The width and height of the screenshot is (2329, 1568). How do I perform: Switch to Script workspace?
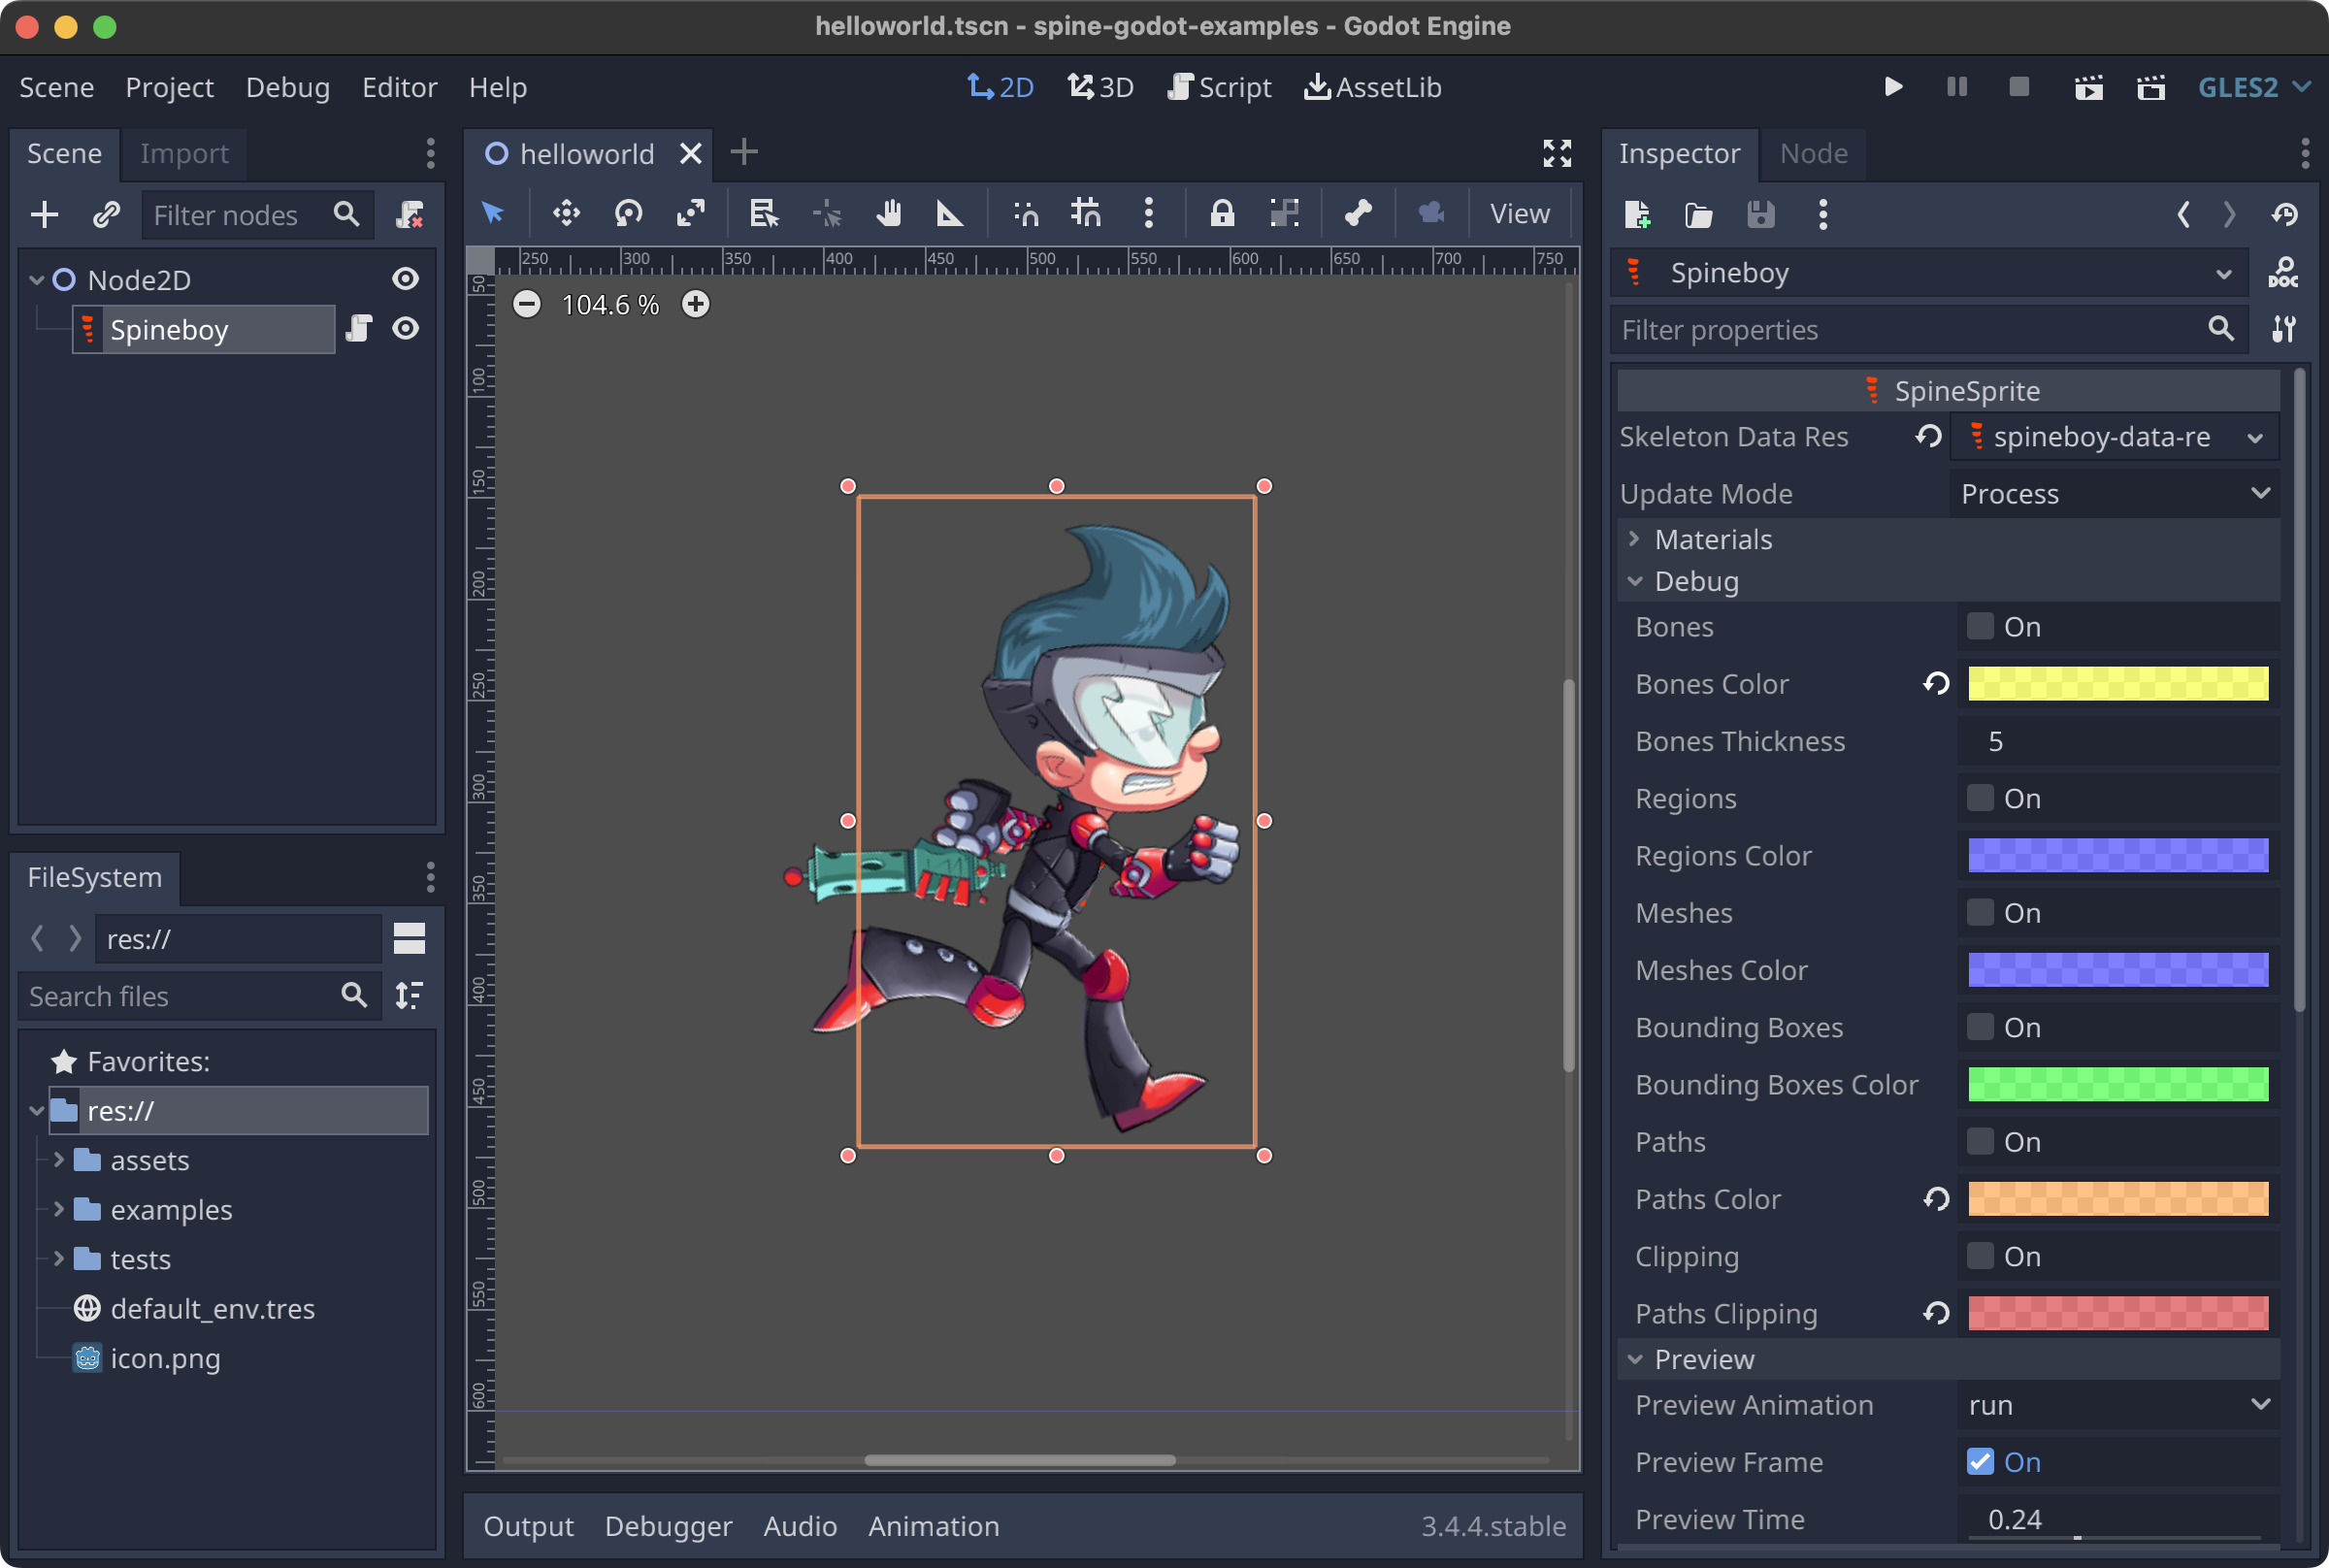click(1219, 87)
